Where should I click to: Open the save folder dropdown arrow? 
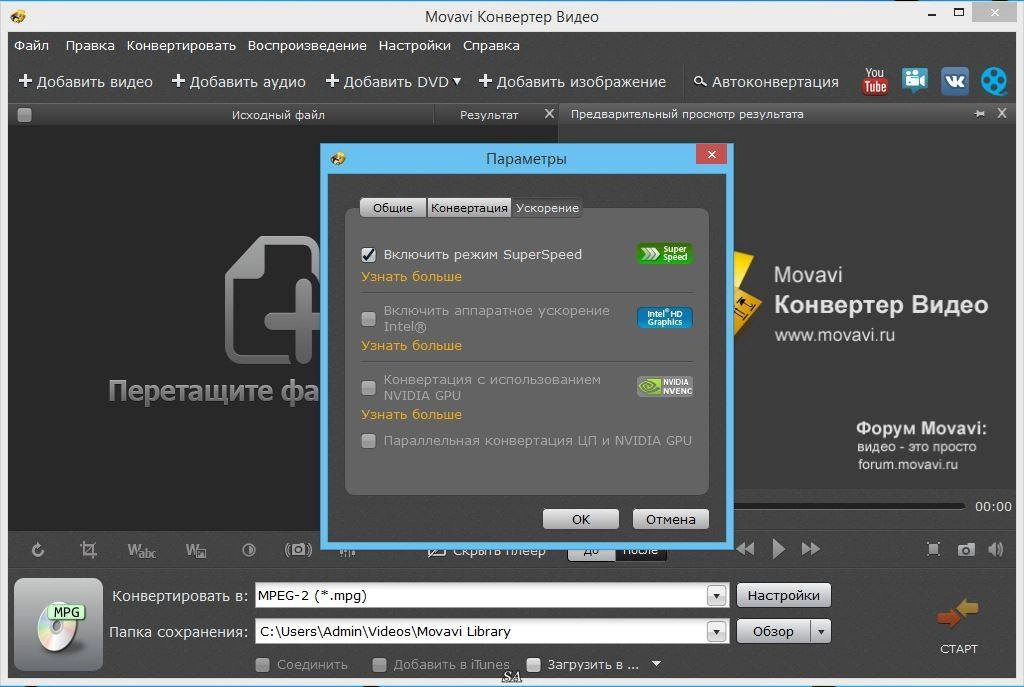[716, 631]
